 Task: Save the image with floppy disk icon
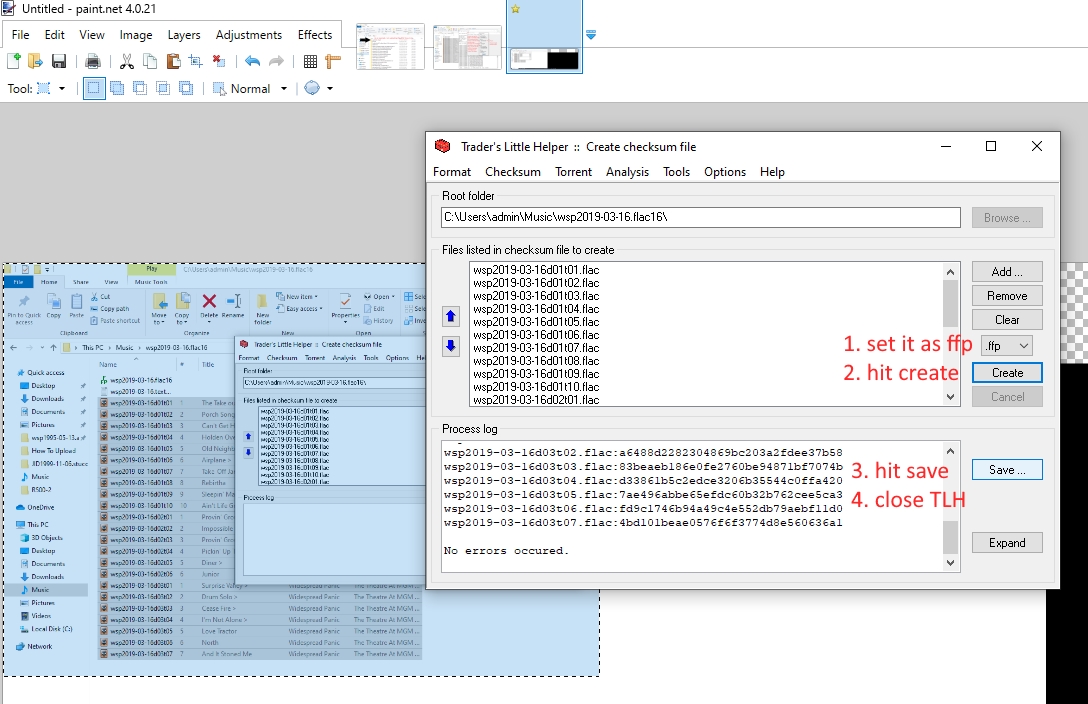pyautogui.click(x=59, y=62)
